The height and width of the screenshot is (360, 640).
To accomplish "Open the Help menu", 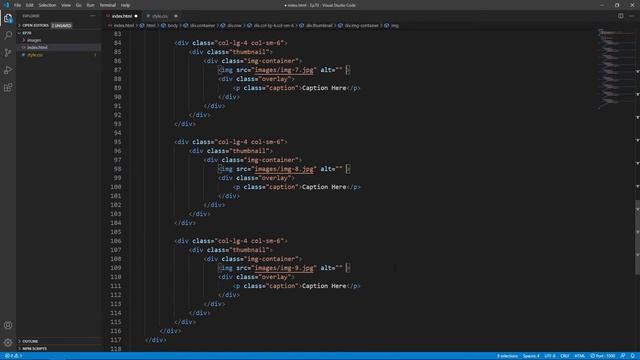I will [125, 5].
